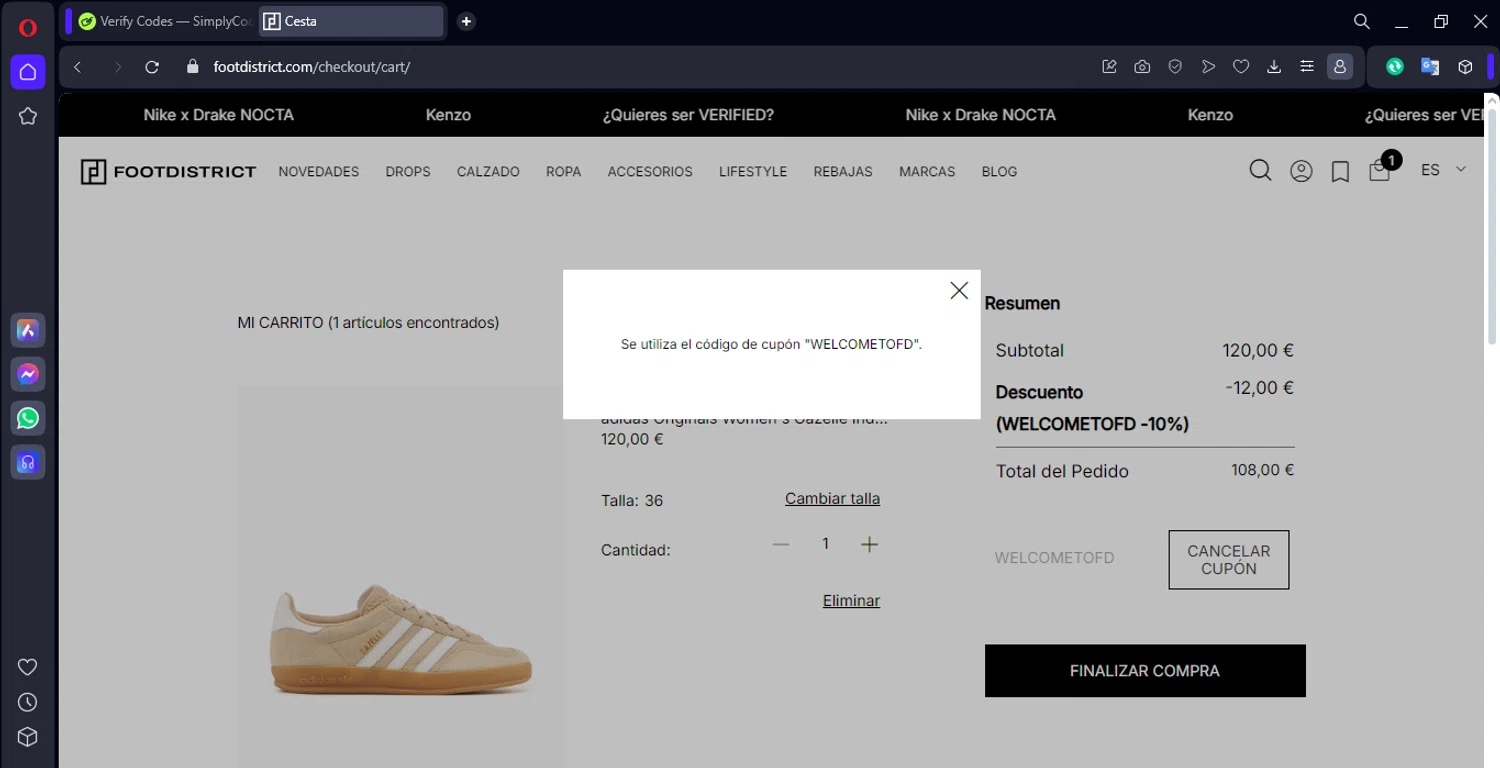Open the MARCAS menu

(927, 172)
